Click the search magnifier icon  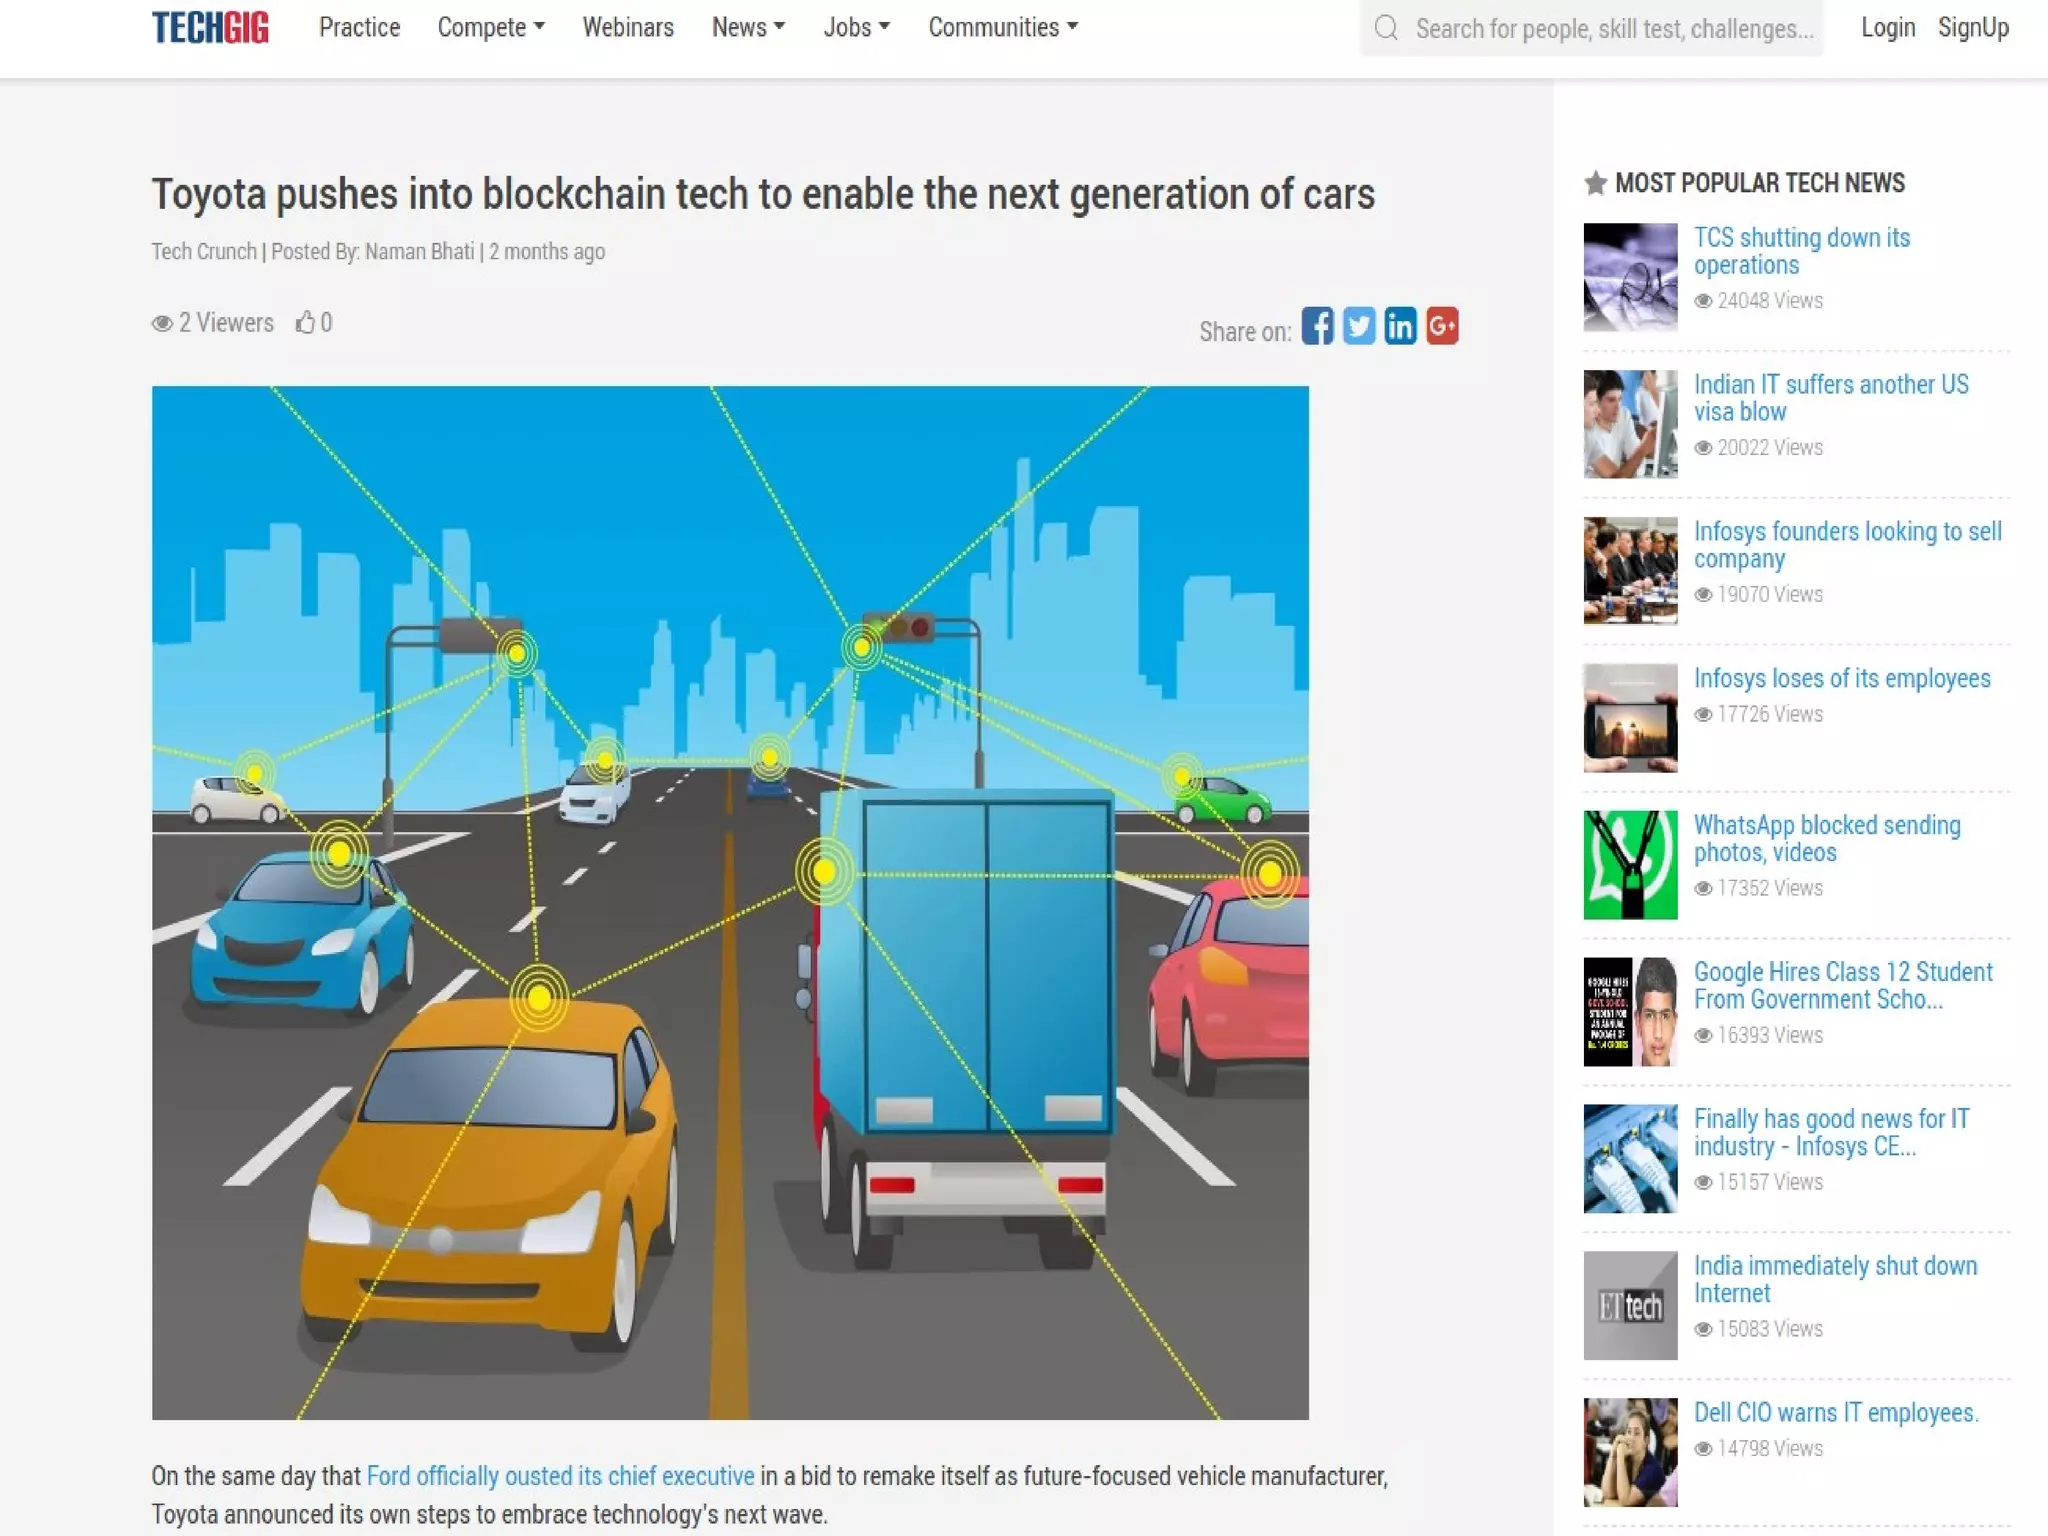pos(1386,28)
